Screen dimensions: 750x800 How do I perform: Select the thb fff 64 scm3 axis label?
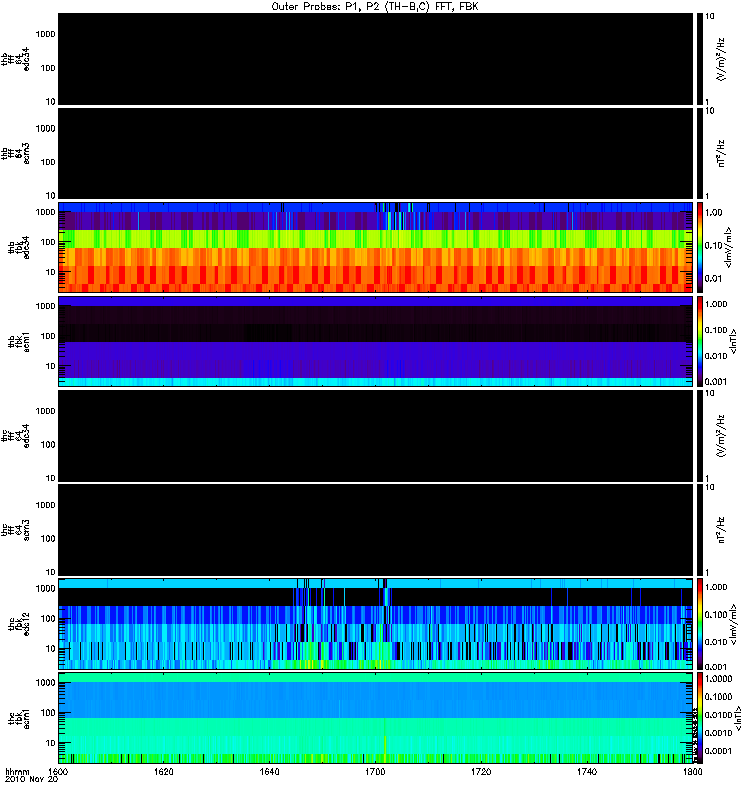click(x=15, y=153)
